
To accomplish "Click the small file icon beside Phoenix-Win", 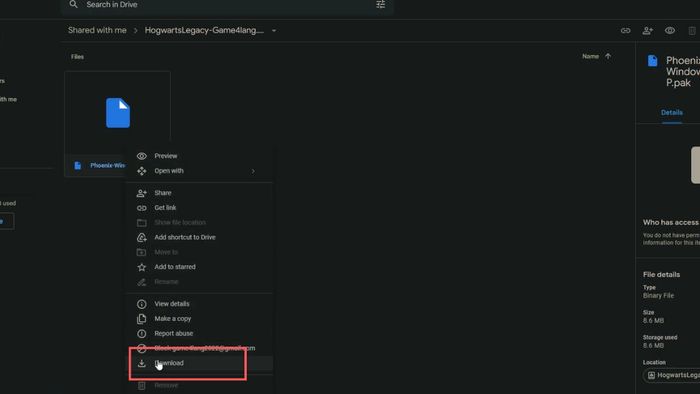I will click(78, 166).
